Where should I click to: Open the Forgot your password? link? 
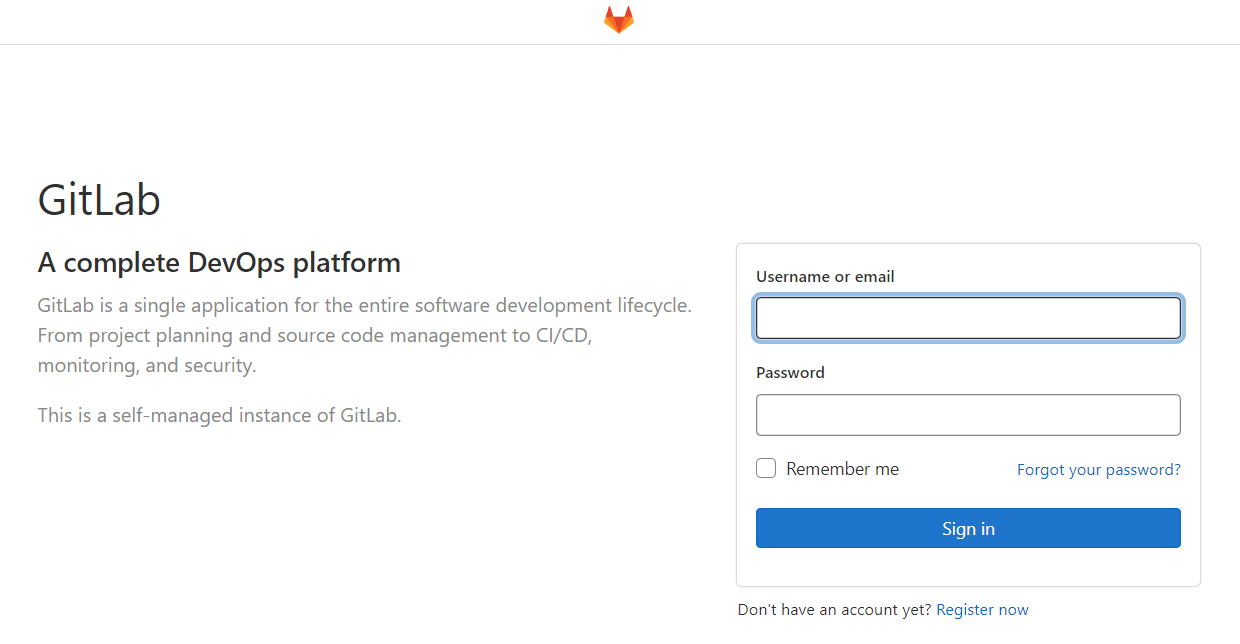click(x=1098, y=469)
